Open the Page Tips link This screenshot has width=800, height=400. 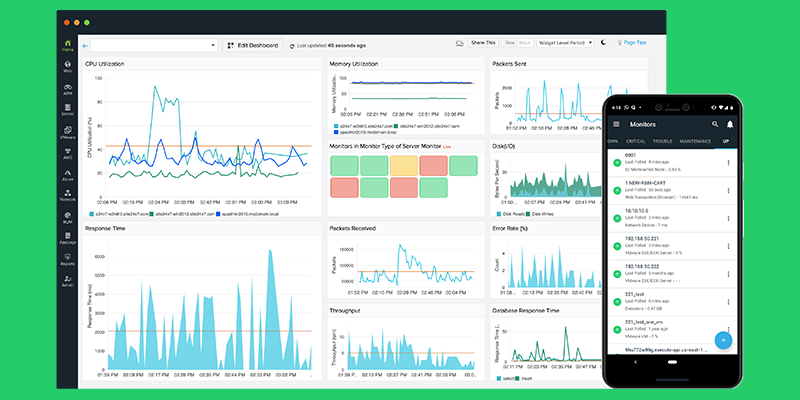click(635, 43)
